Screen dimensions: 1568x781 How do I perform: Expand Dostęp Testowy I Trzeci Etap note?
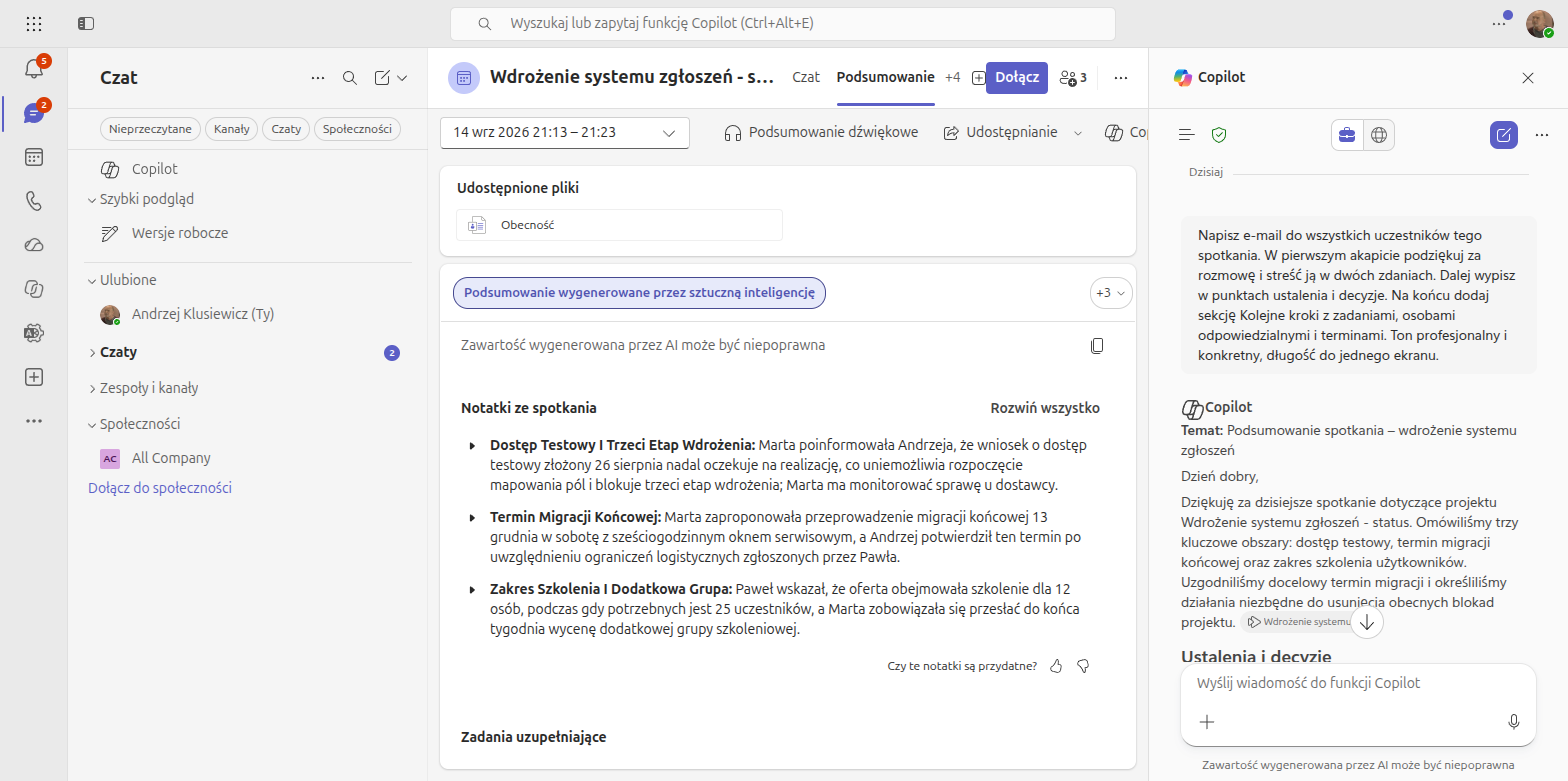472,445
